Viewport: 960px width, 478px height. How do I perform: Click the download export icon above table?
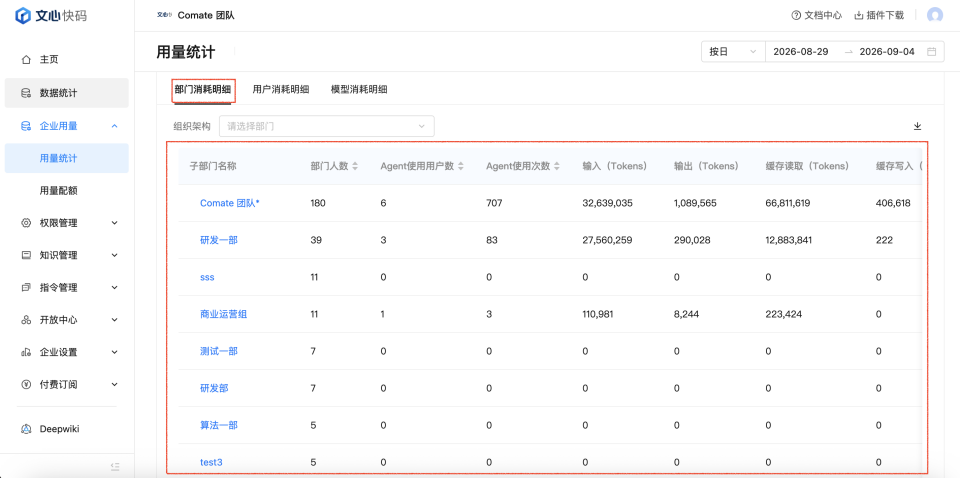pos(917,126)
